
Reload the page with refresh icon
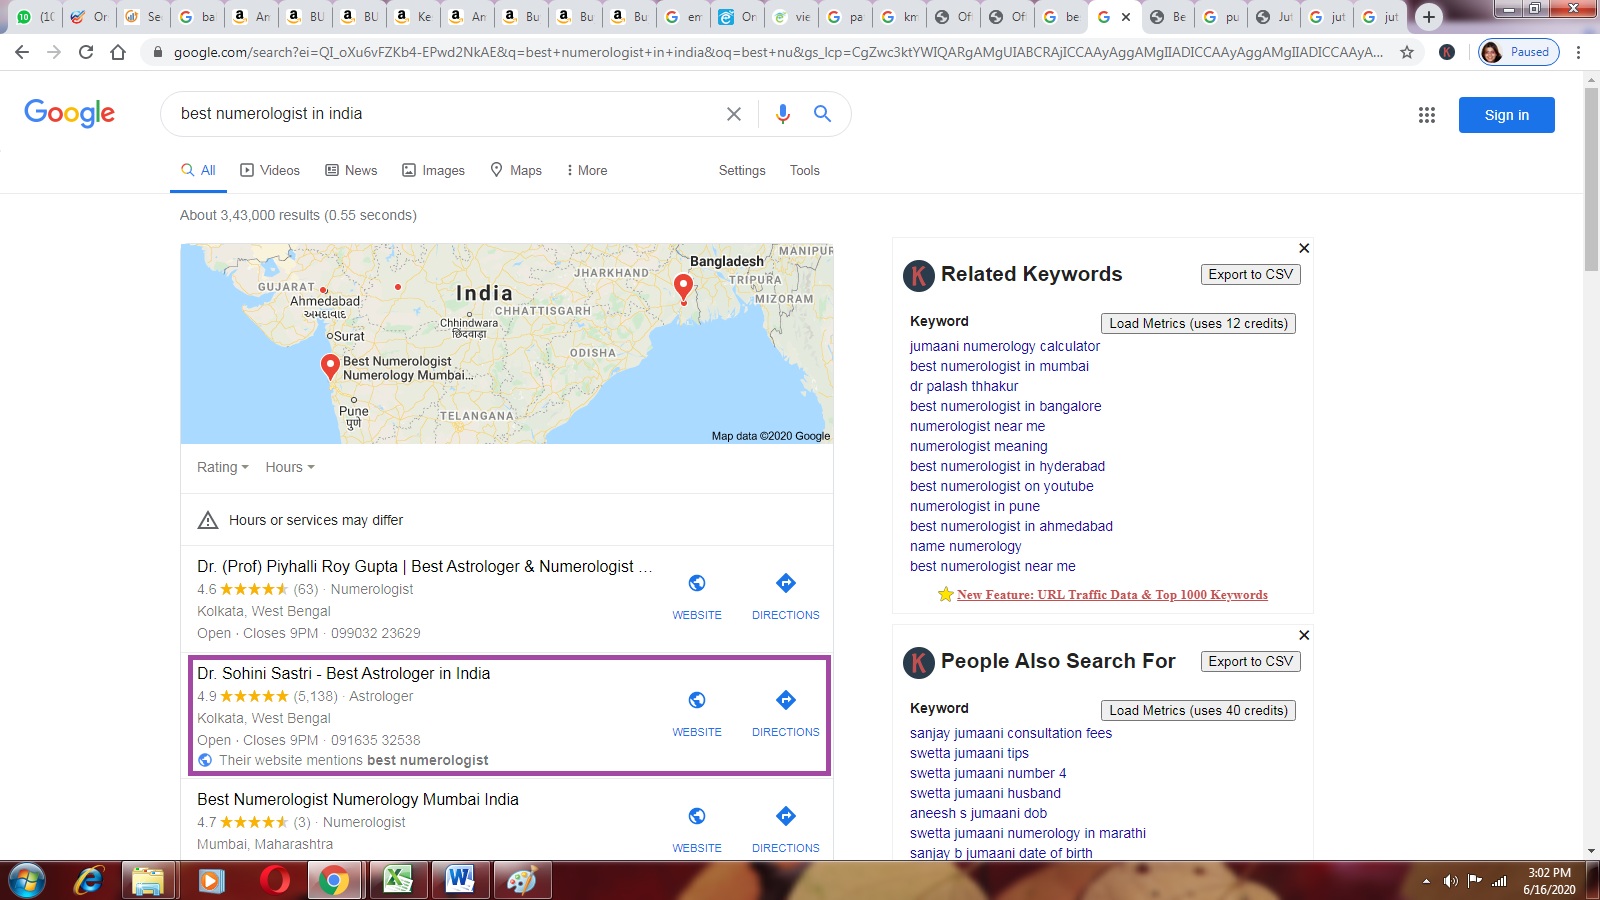point(86,52)
